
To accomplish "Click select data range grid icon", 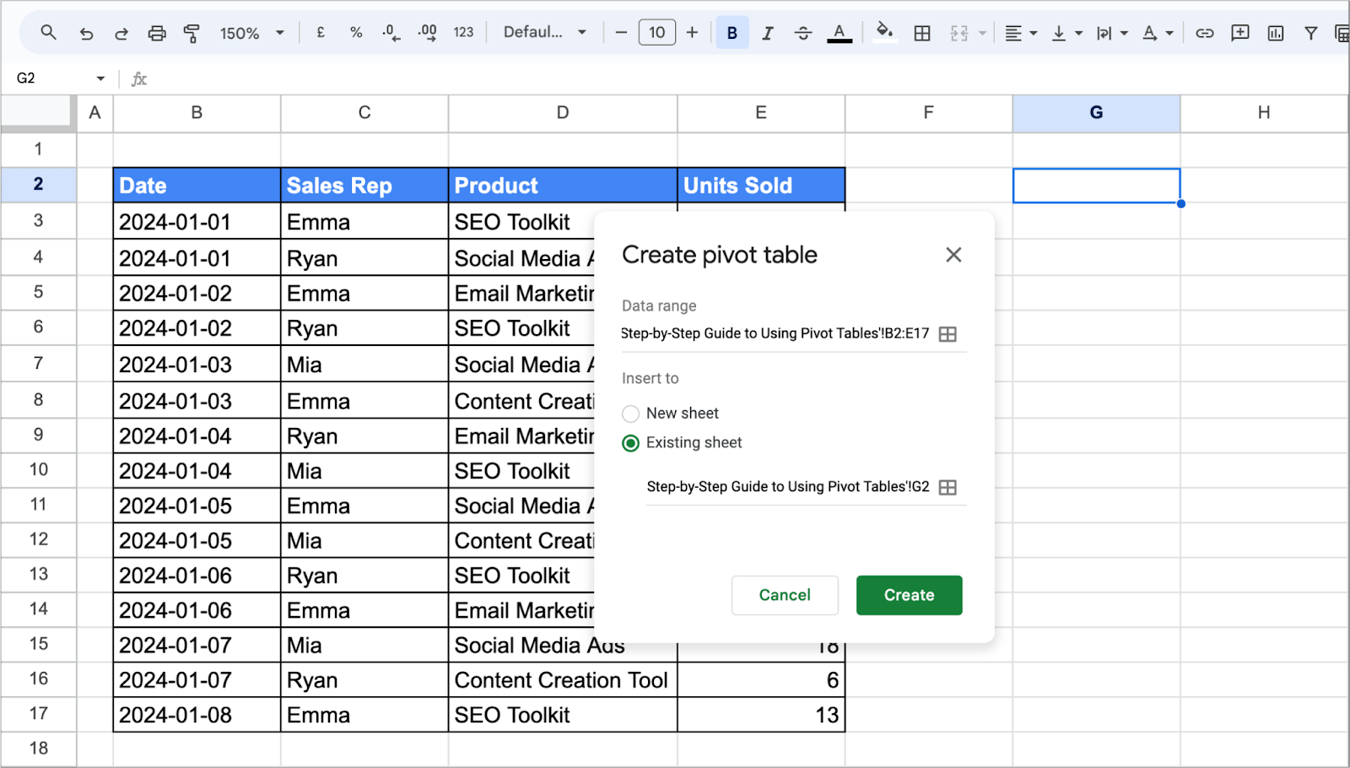I will 948,334.
